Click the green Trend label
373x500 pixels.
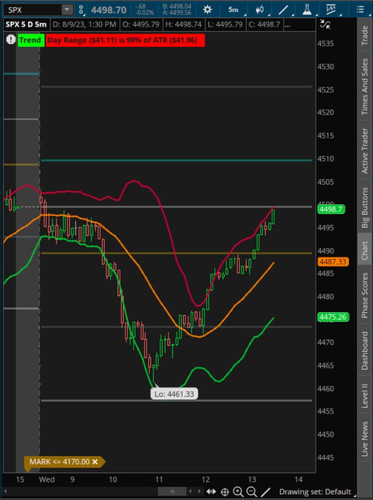coord(30,40)
